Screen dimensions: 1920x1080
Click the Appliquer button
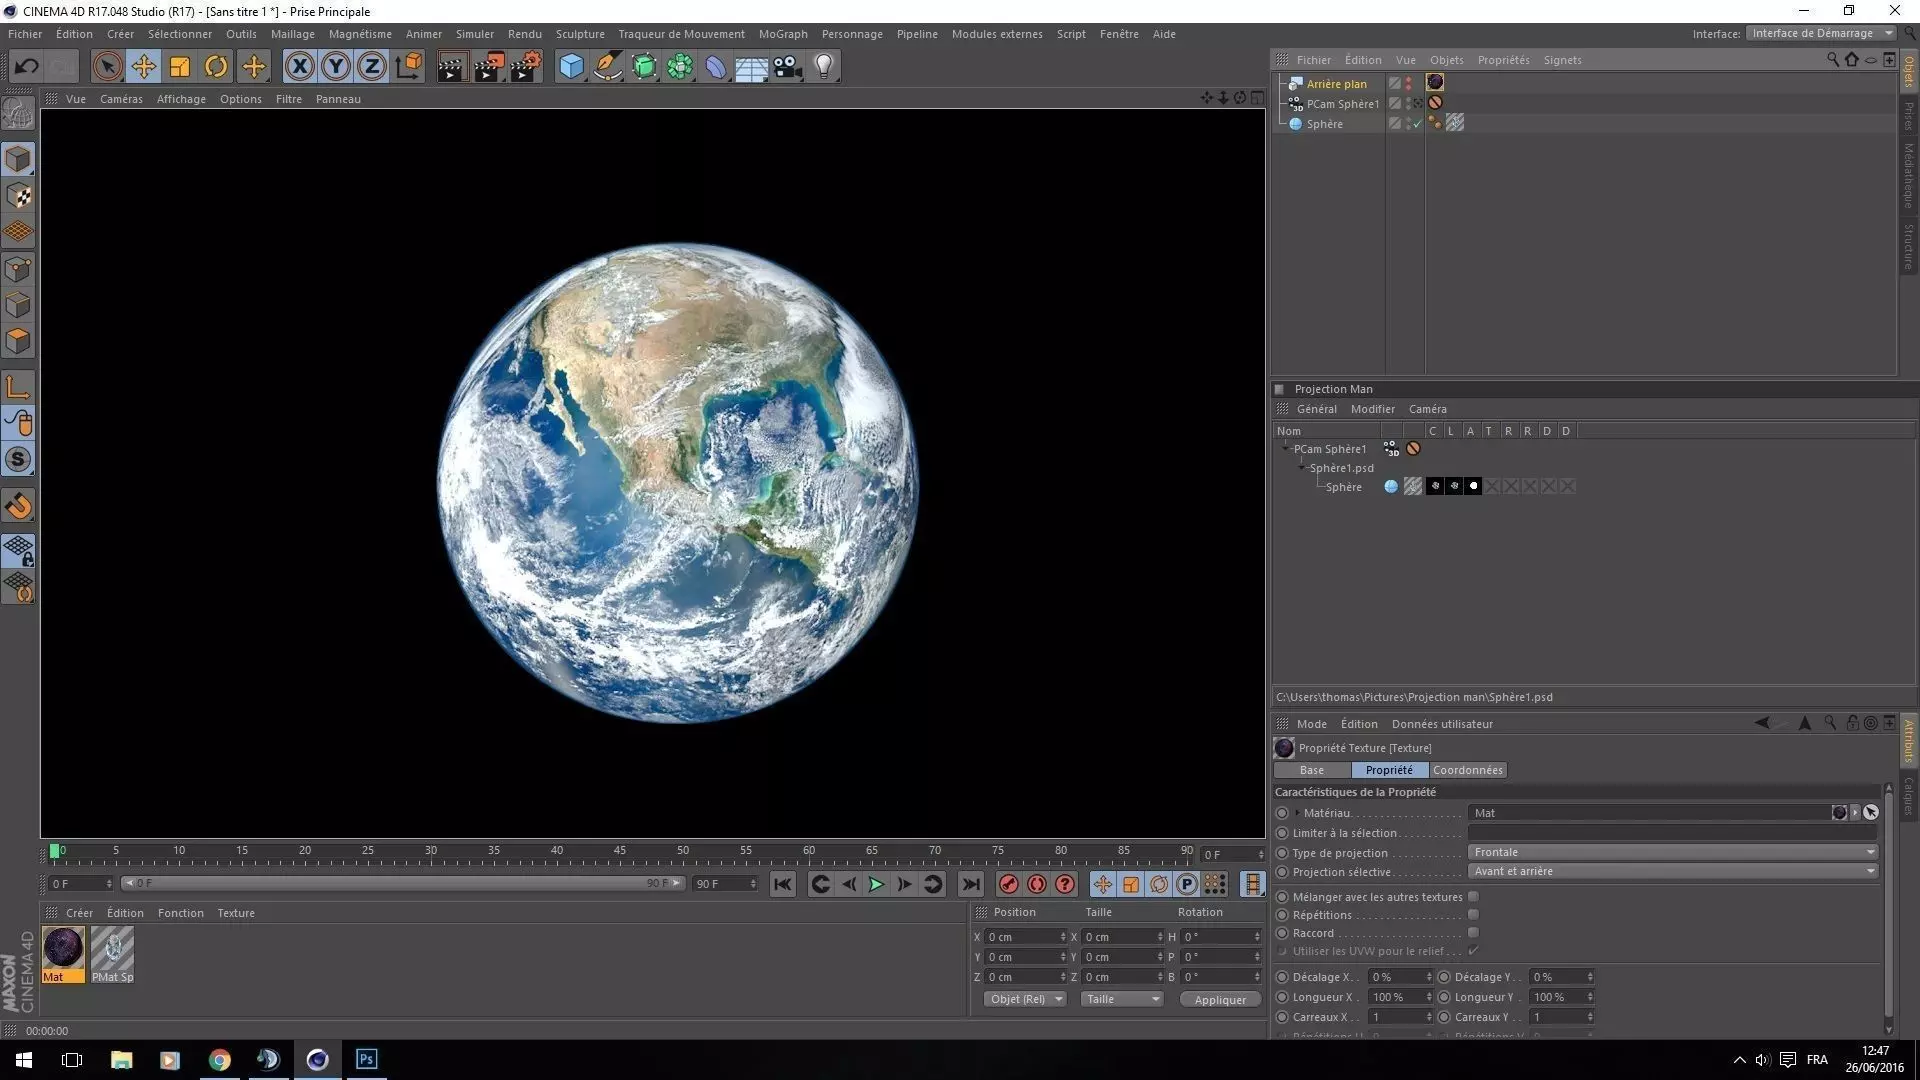[x=1220, y=1000]
